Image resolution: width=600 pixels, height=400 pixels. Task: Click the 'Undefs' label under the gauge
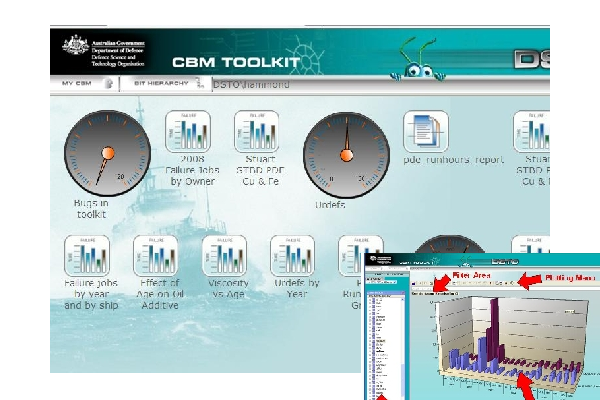pos(330,205)
